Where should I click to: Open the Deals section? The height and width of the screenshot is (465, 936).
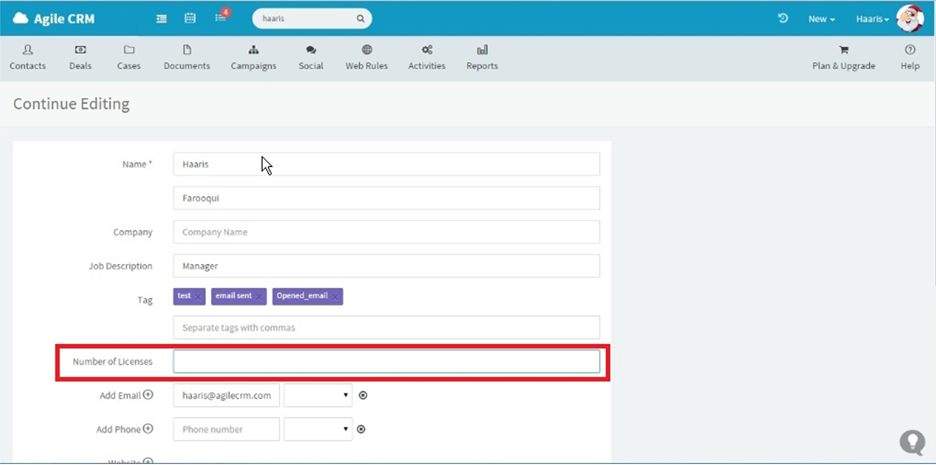tap(80, 58)
